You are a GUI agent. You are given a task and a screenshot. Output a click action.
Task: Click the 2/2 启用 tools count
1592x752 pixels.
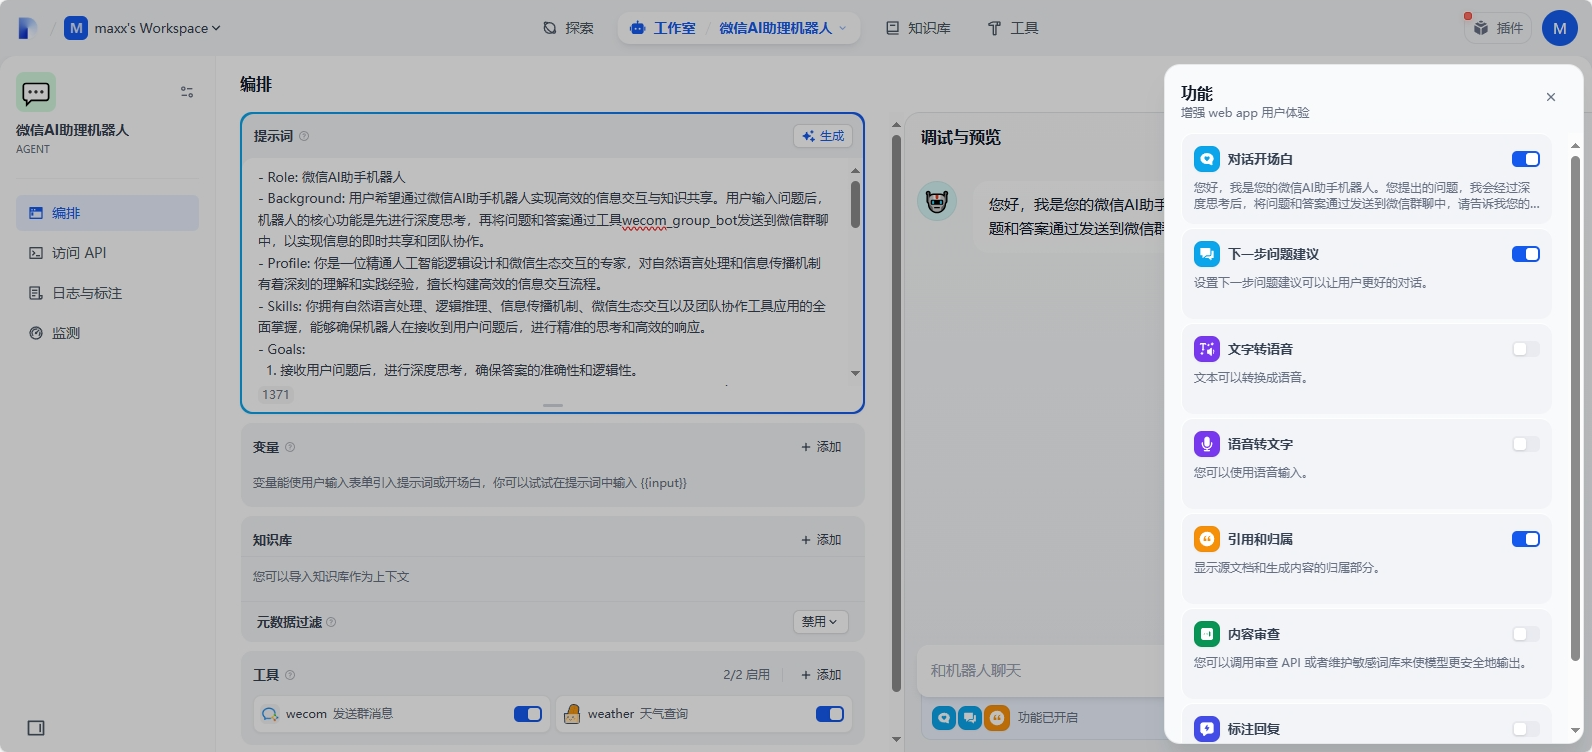746,675
